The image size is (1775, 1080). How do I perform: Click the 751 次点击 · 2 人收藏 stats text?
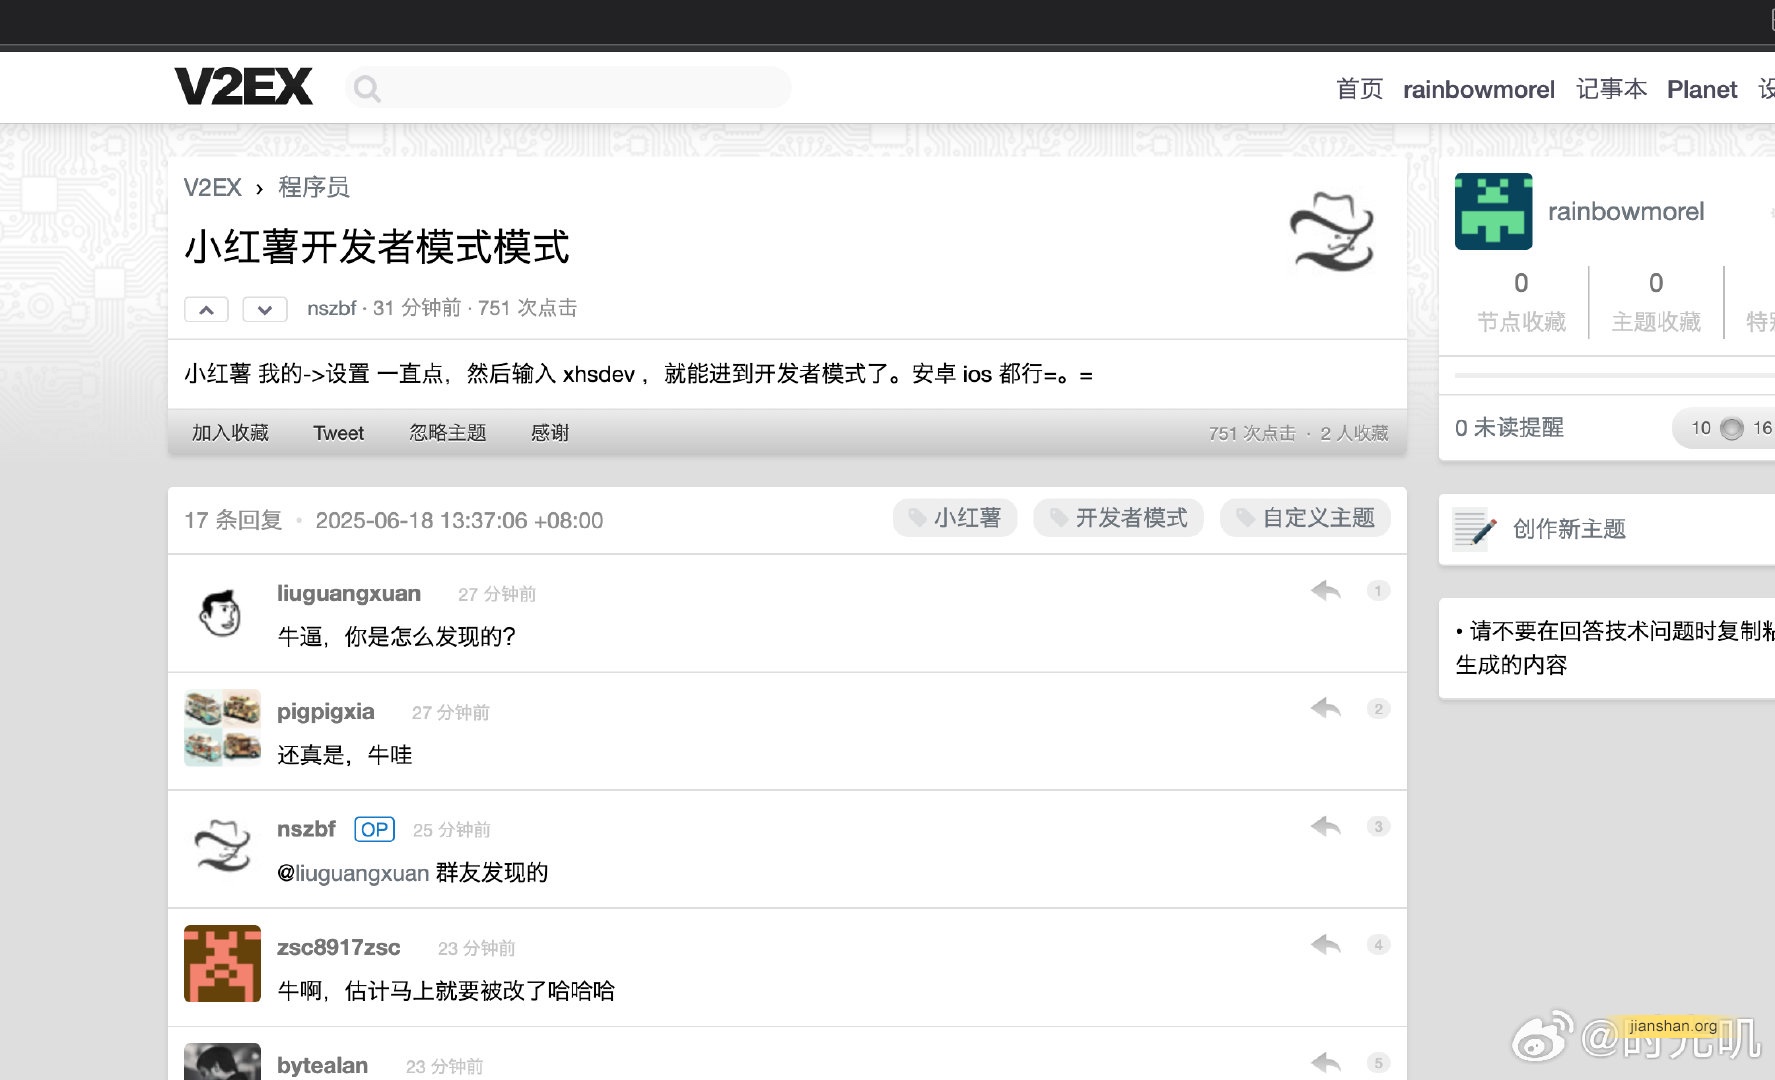point(1298,433)
